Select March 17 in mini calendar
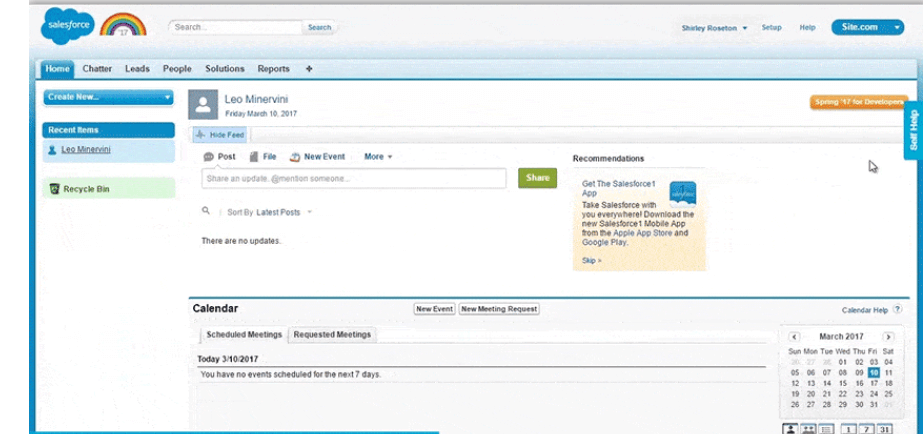 click(874, 383)
